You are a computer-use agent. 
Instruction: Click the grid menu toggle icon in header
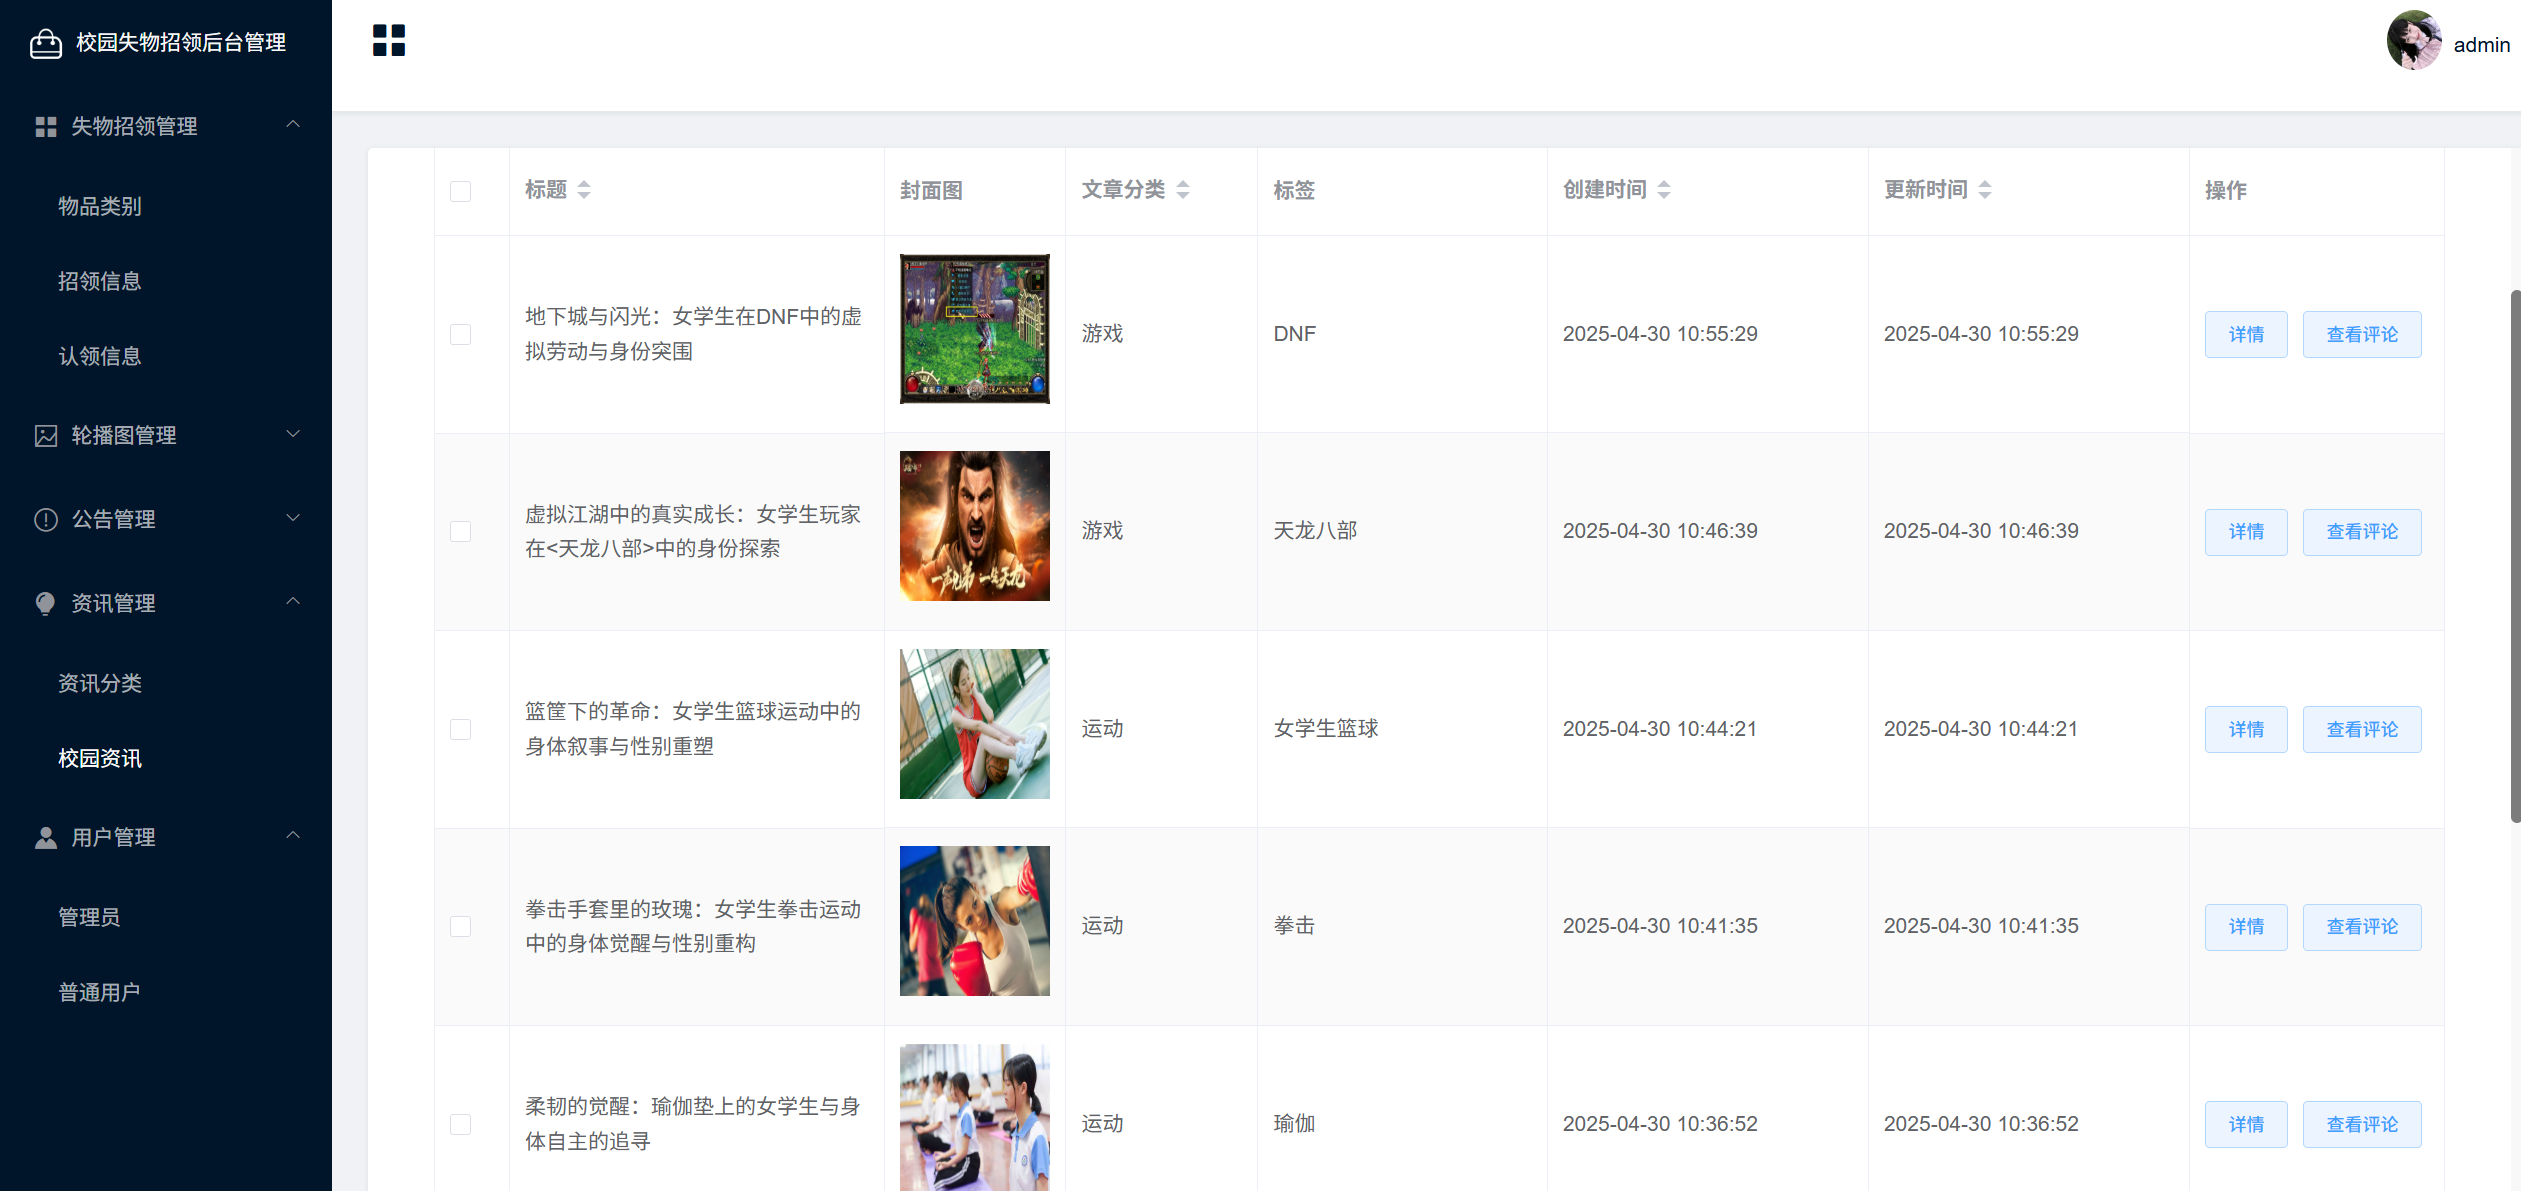click(x=388, y=41)
